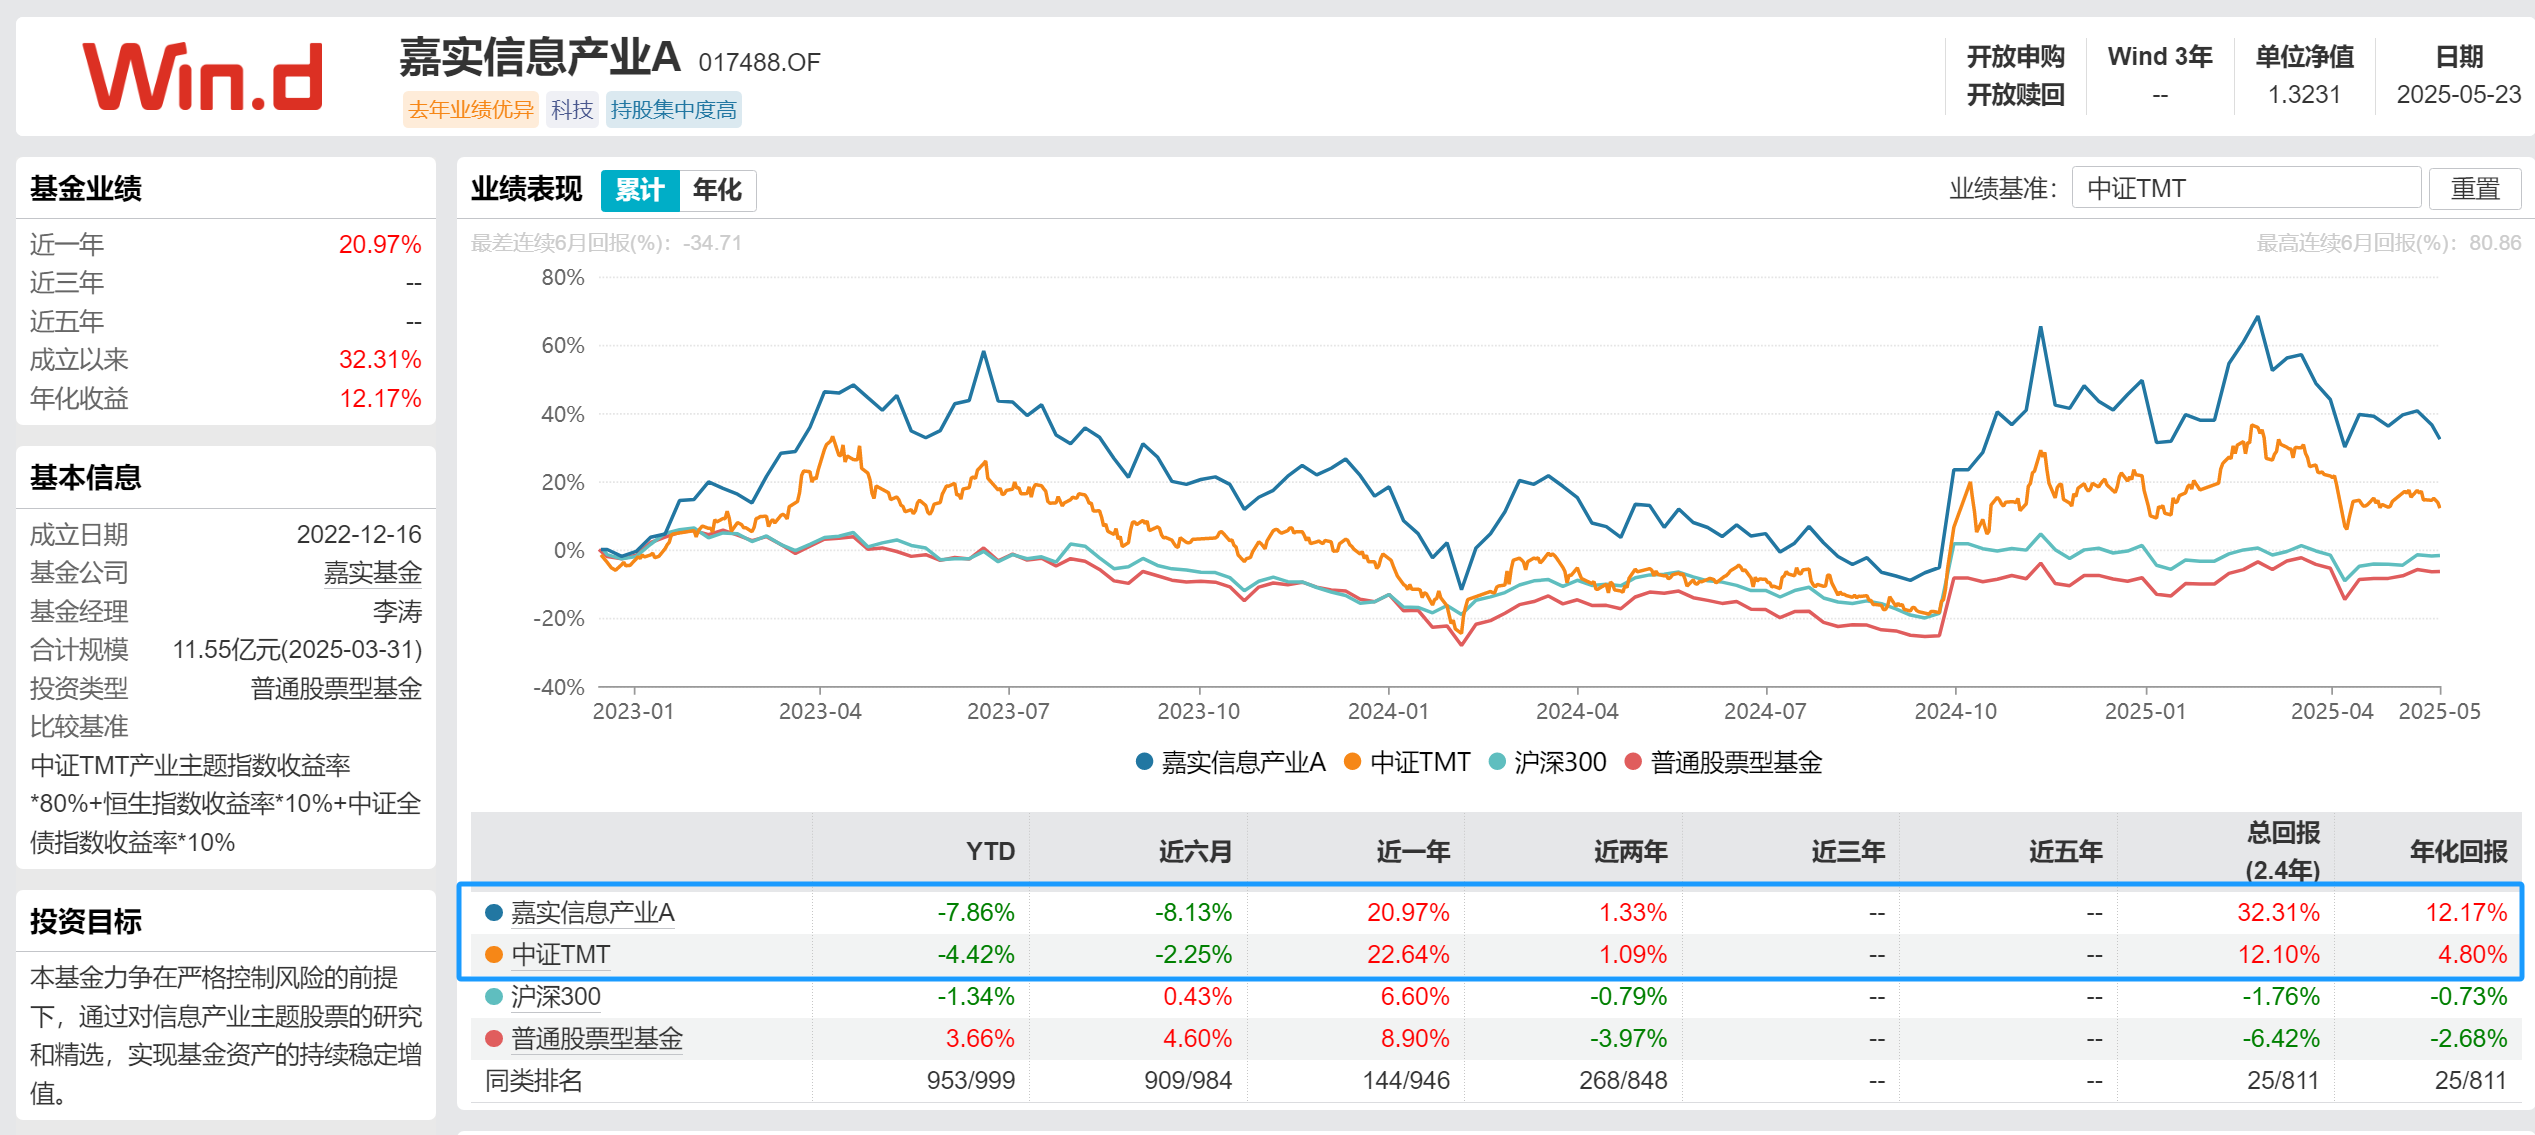The height and width of the screenshot is (1135, 2535).
Task: Open 普通股票型基金 link in performance table
Action: 597,1038
